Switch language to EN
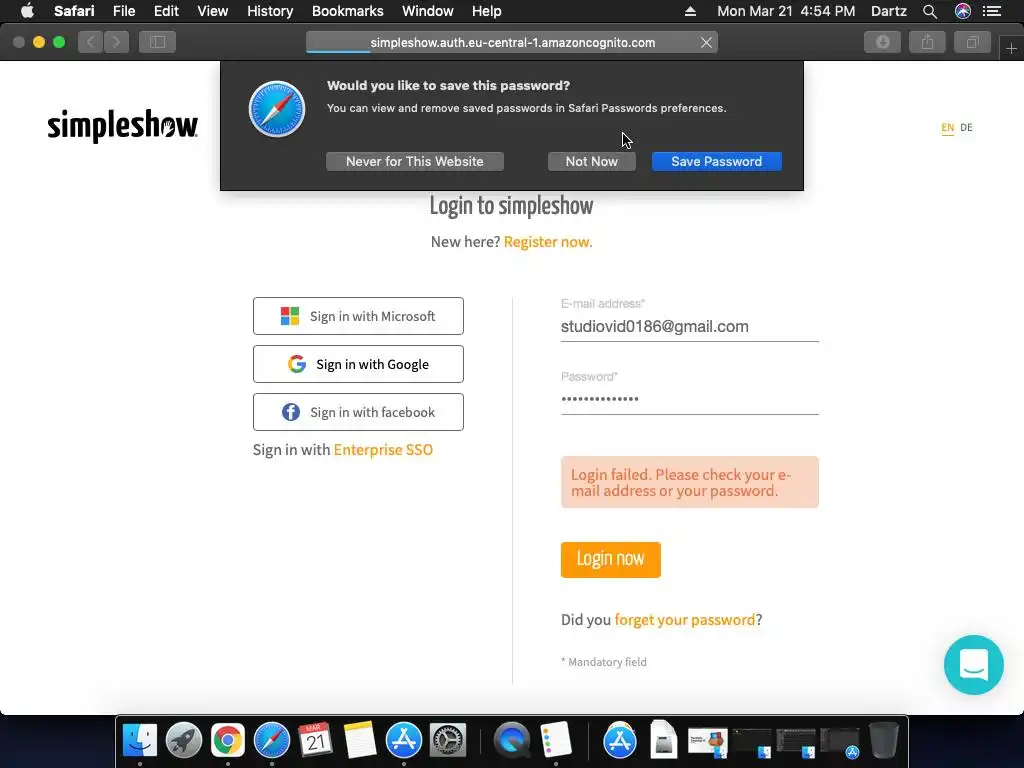 click(x=948, y=127)
